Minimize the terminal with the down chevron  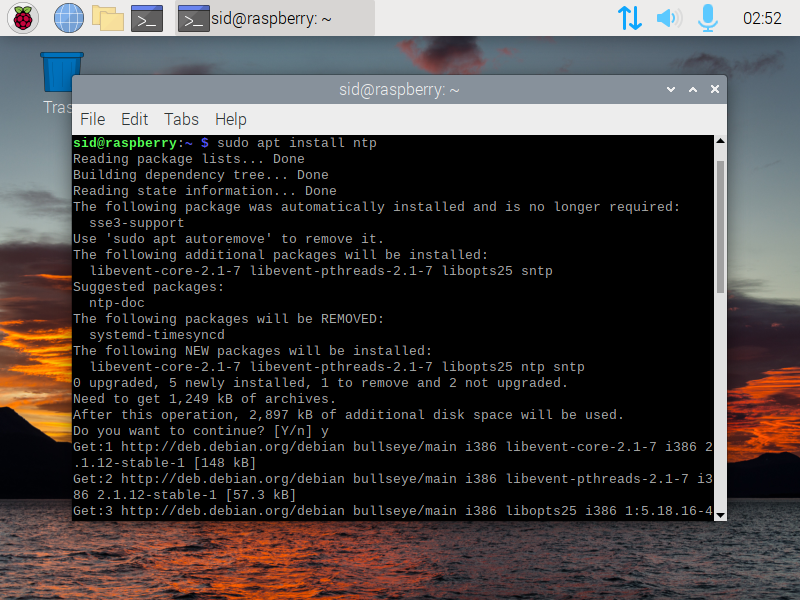[671, 89]
